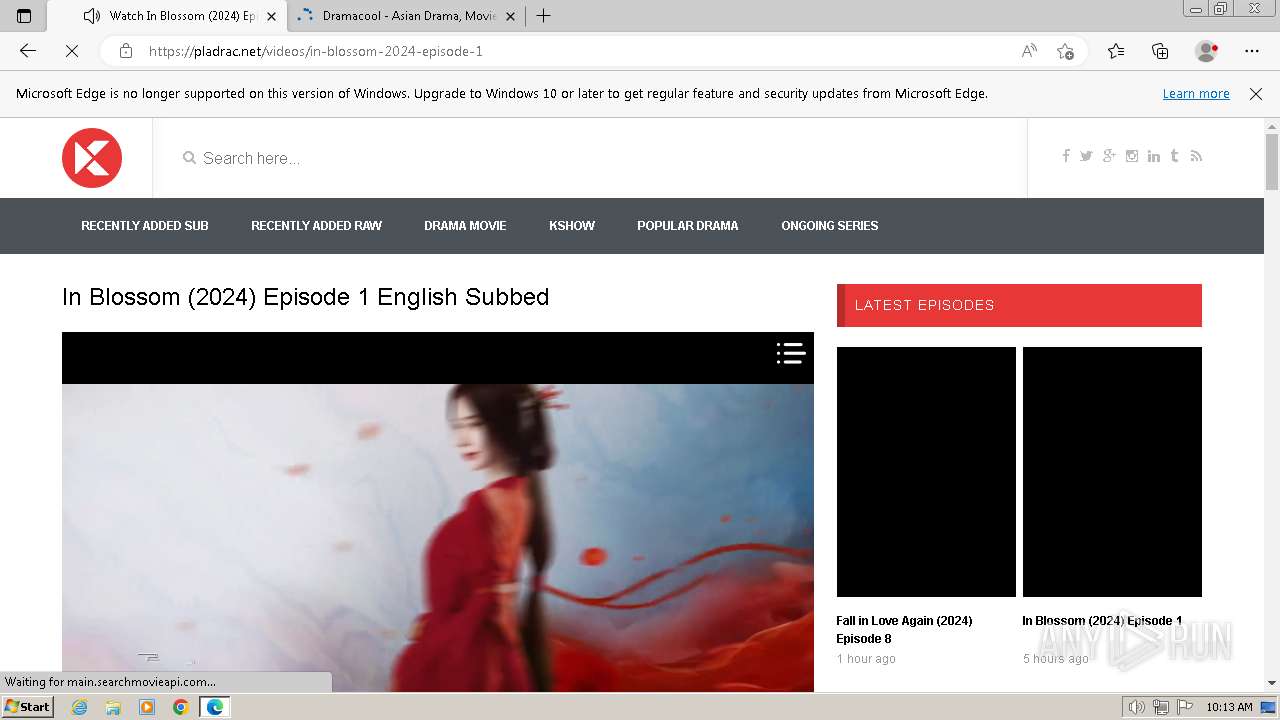Open the Edge profile avatar

click(1206, 51)
